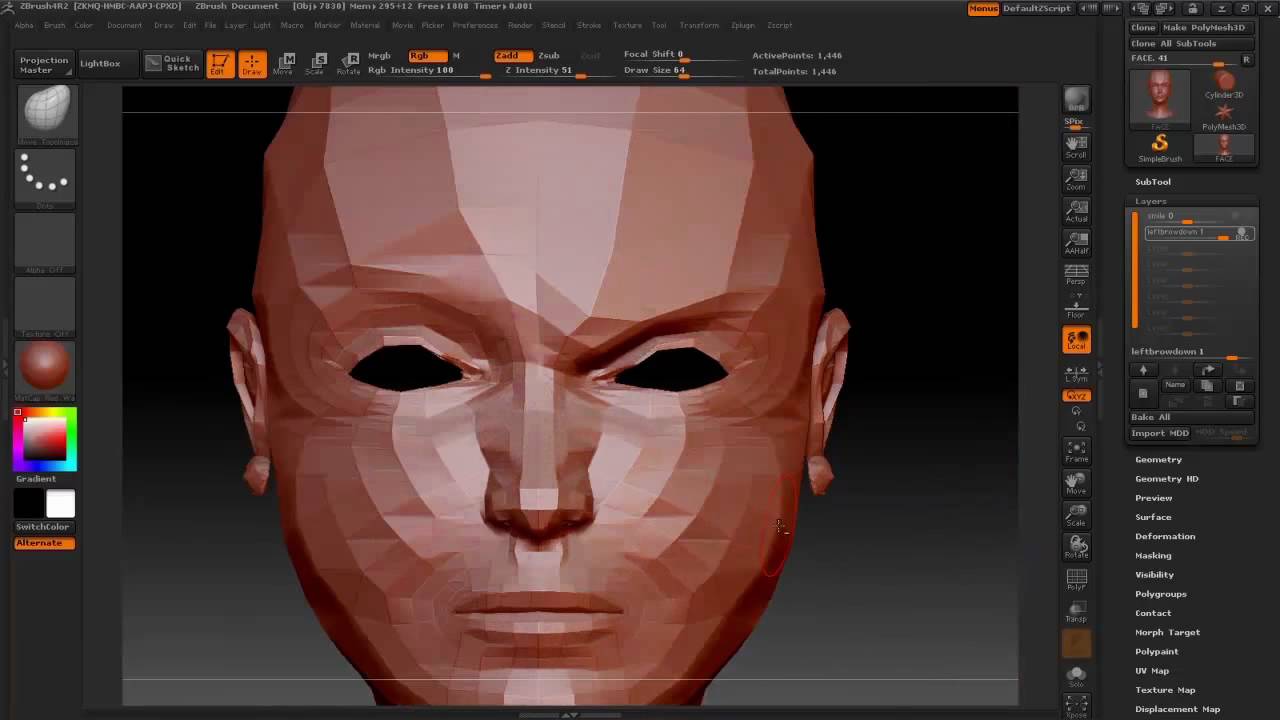Viewport: 1280px width, 720px height.
Task: Open the Zplugin menu
Action: pyautogui.click(x=743, y=25)
